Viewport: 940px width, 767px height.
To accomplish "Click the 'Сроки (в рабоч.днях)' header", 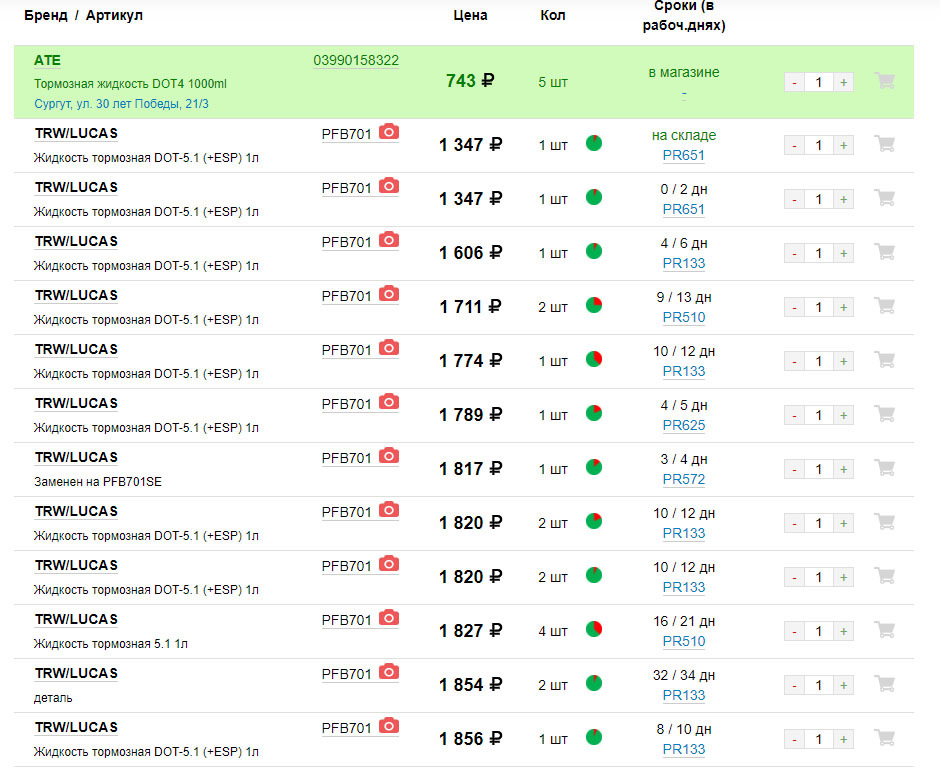I will point(684,16).
